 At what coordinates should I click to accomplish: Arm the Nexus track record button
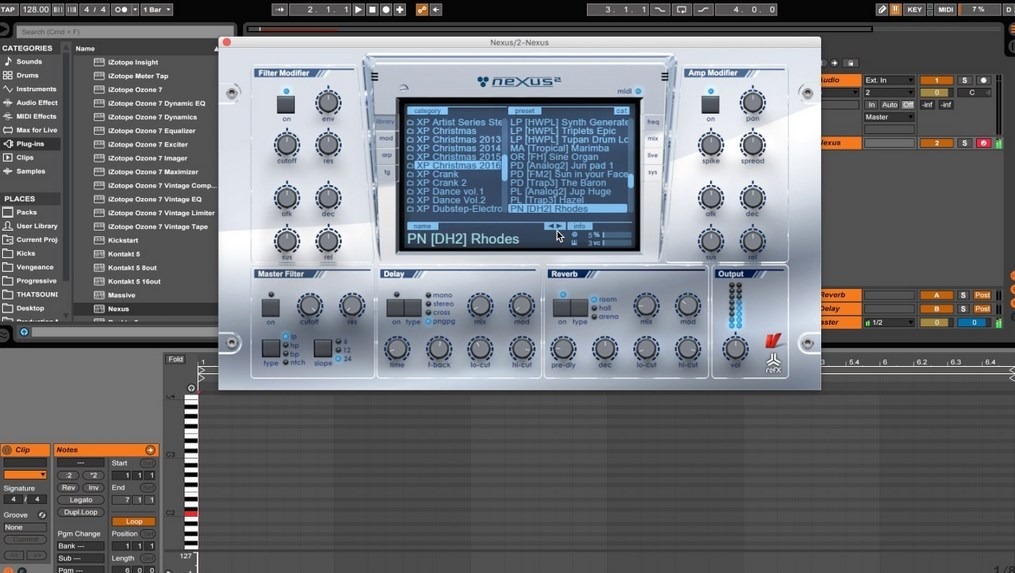coord(983,143)
